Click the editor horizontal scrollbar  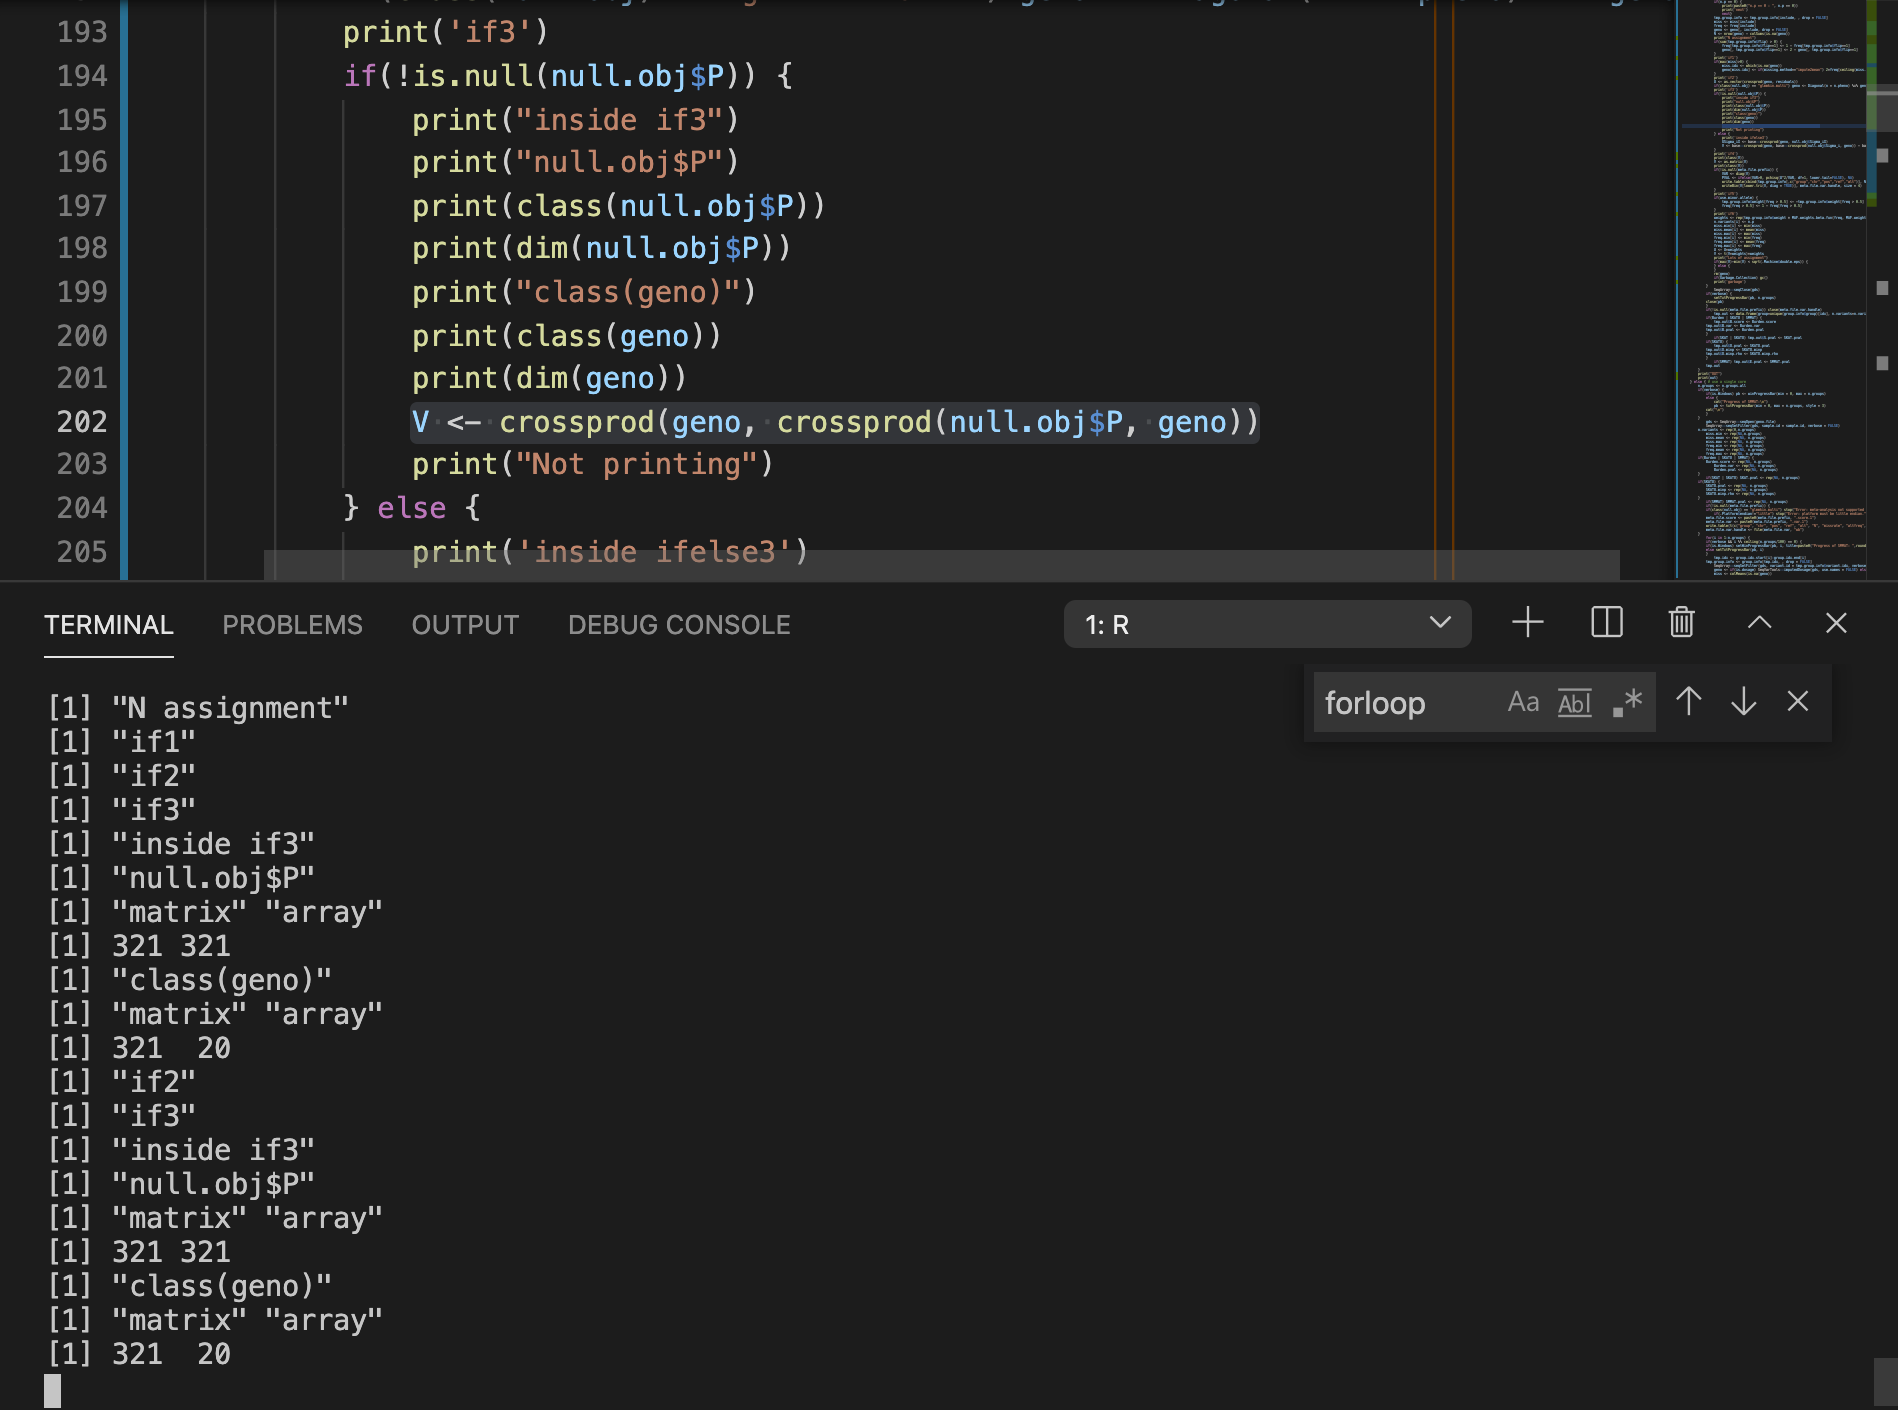[x=941, y=564]
